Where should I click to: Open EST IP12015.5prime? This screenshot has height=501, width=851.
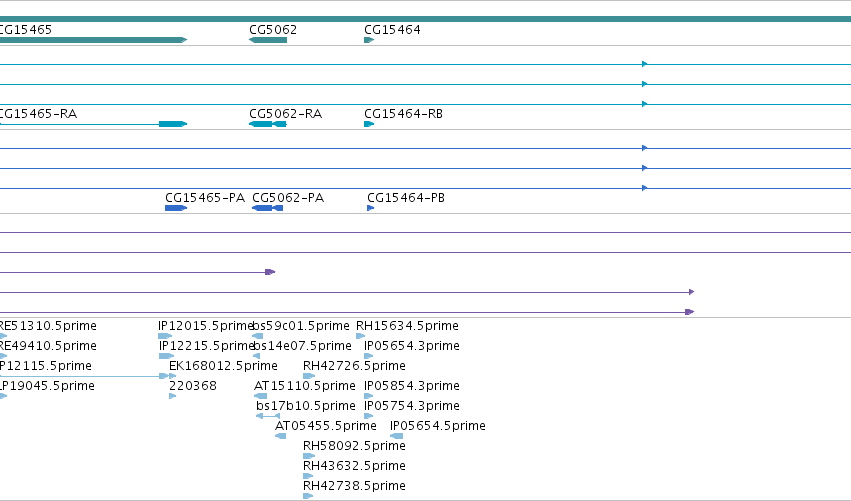[206, 326]
